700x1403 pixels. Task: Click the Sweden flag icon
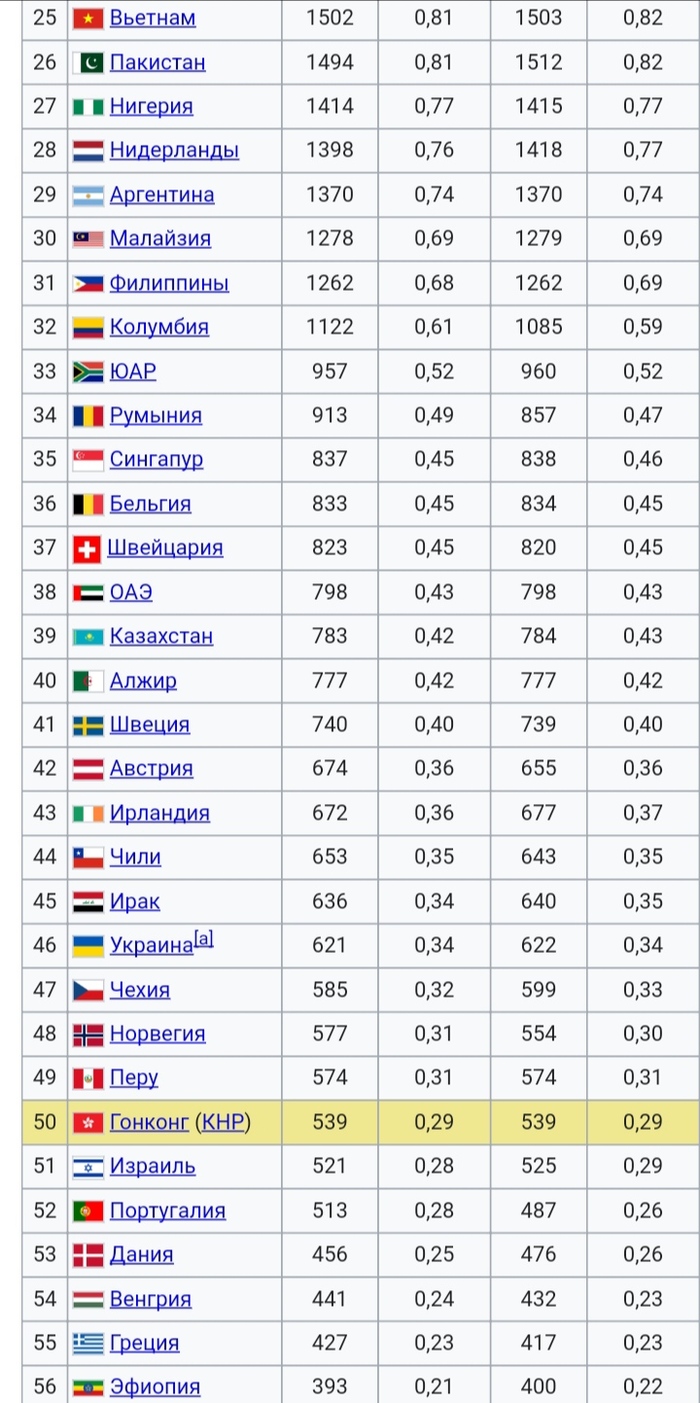click(88, 725)
